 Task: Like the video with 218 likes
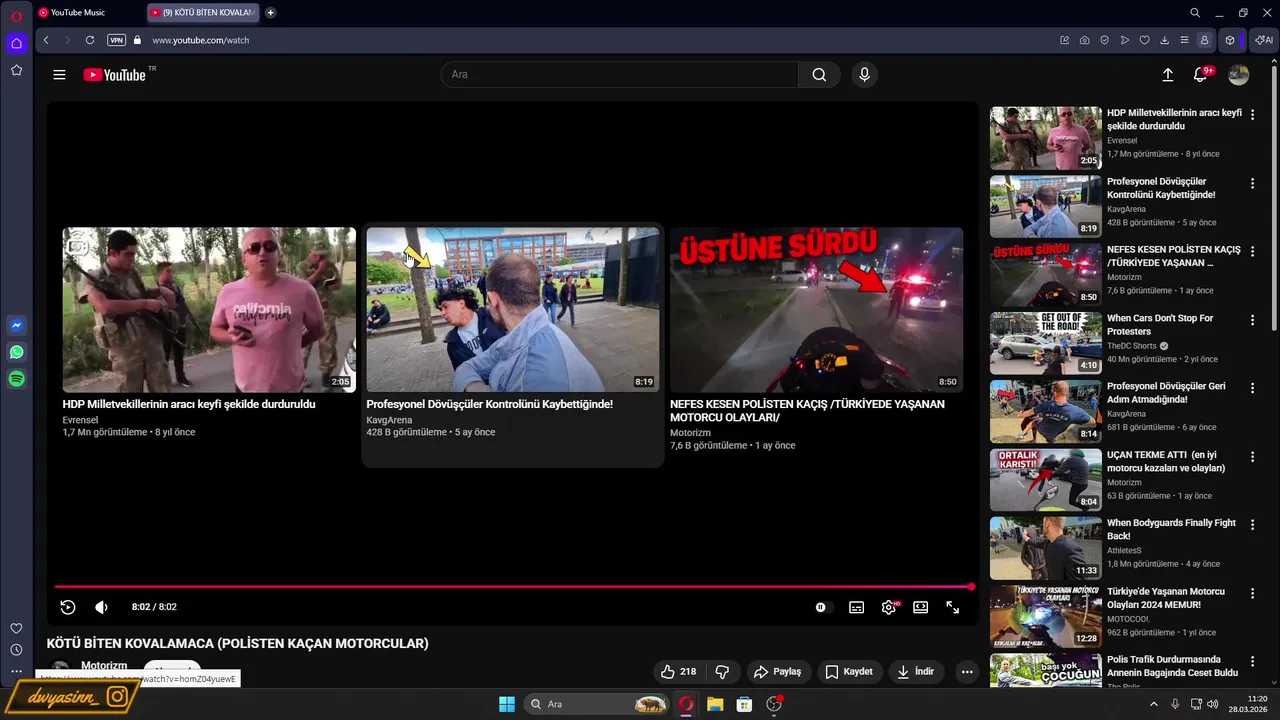click(x=678, y=672)
